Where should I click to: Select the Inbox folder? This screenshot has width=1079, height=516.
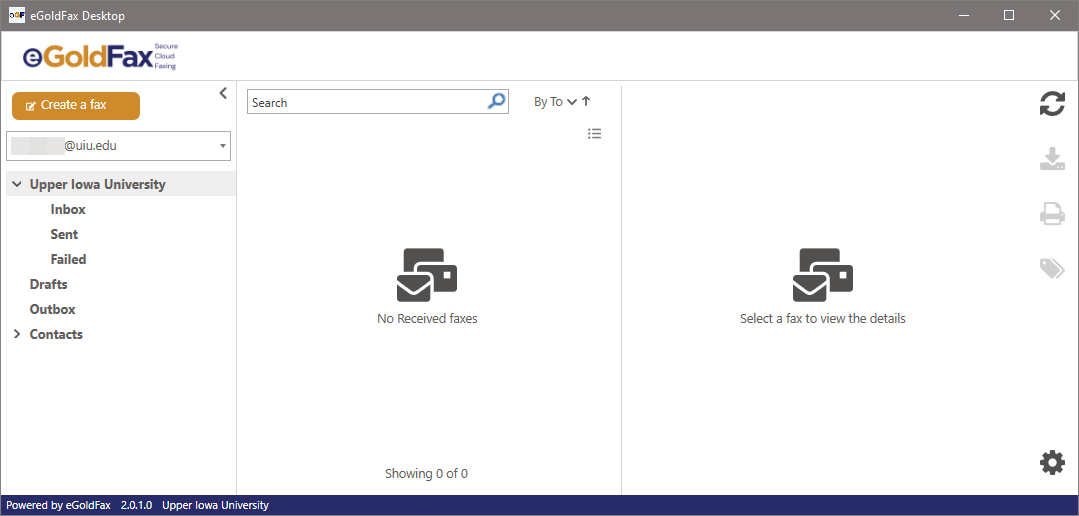pyautogui.click(x=68, y=209)
